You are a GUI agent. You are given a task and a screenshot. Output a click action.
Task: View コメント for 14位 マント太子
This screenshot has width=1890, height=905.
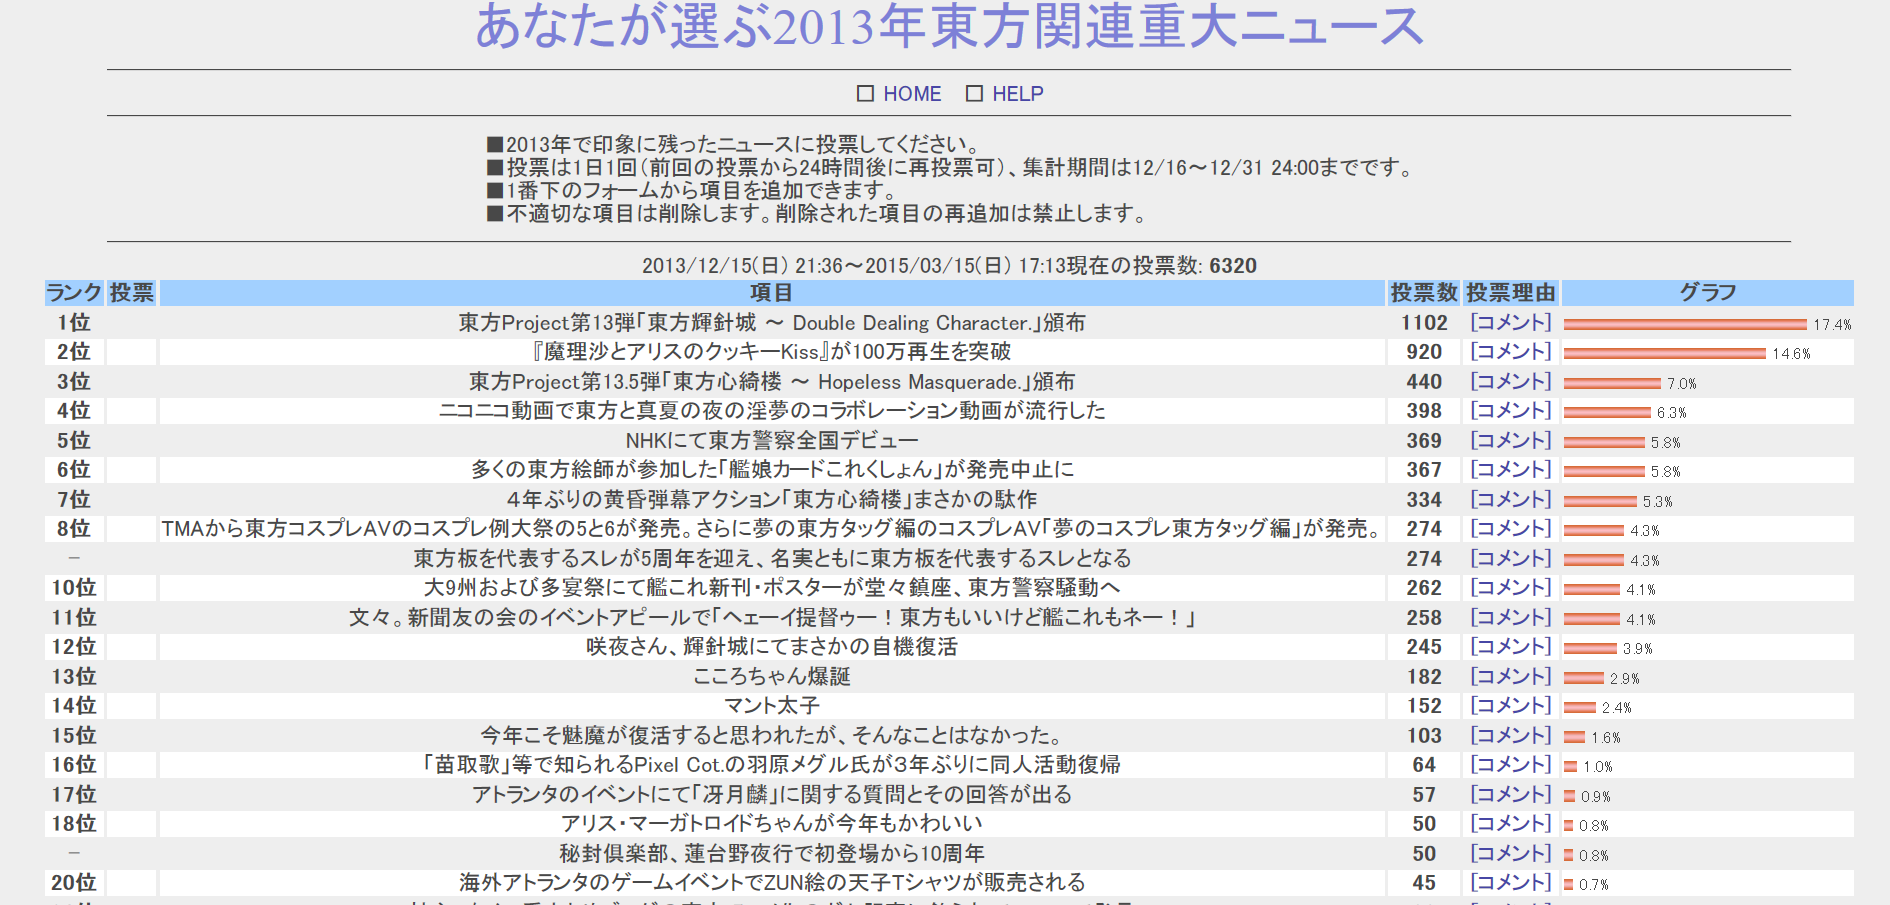pyautogui.click(x=1510, y=706)
